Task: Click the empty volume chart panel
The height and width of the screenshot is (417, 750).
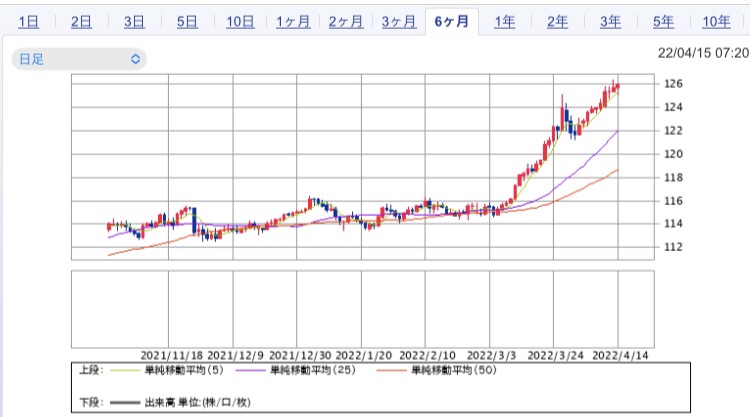Action: pos(363,309)
